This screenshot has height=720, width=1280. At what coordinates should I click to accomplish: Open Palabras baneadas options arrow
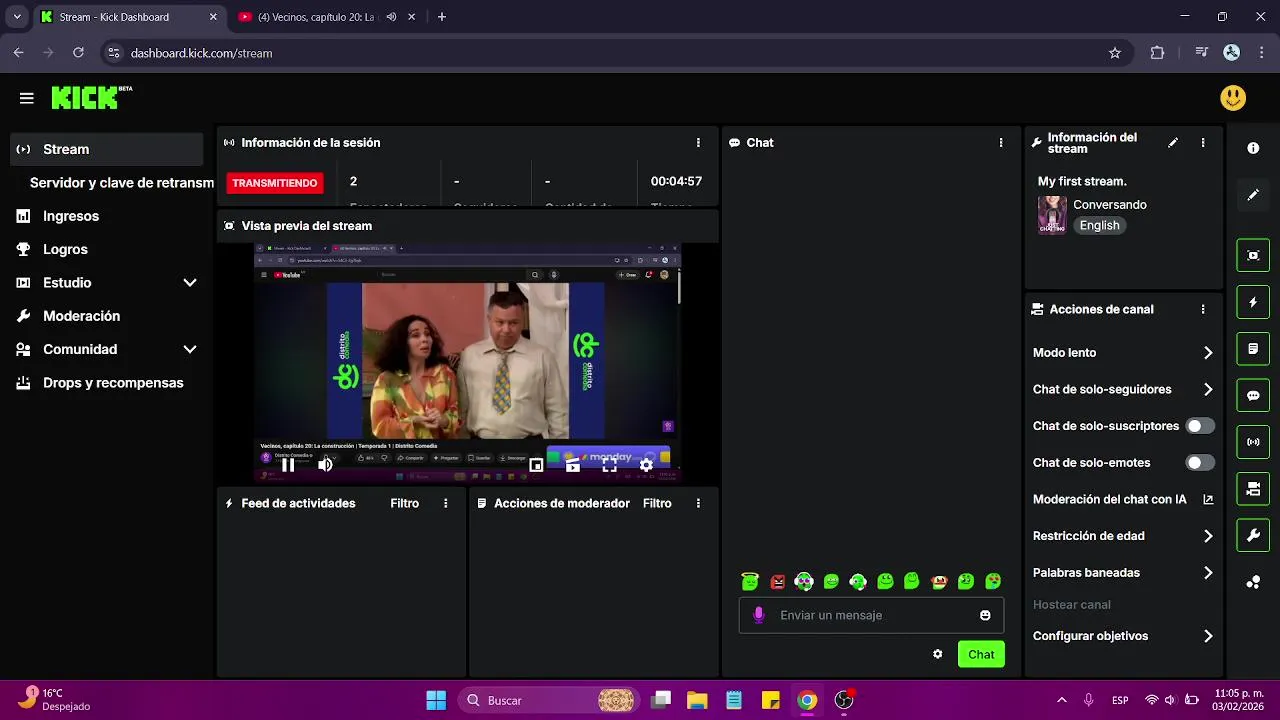(1208, 573)
